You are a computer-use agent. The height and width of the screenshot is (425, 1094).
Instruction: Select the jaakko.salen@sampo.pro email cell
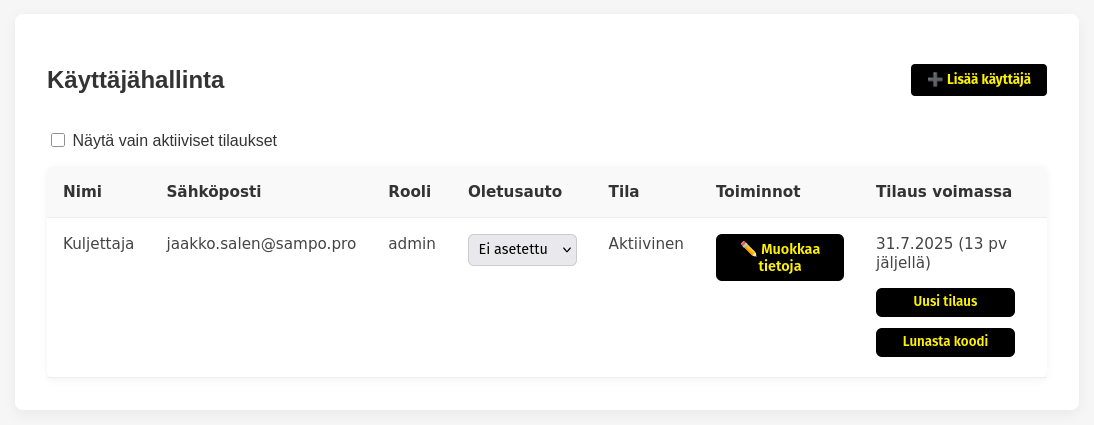coord(261,244)
